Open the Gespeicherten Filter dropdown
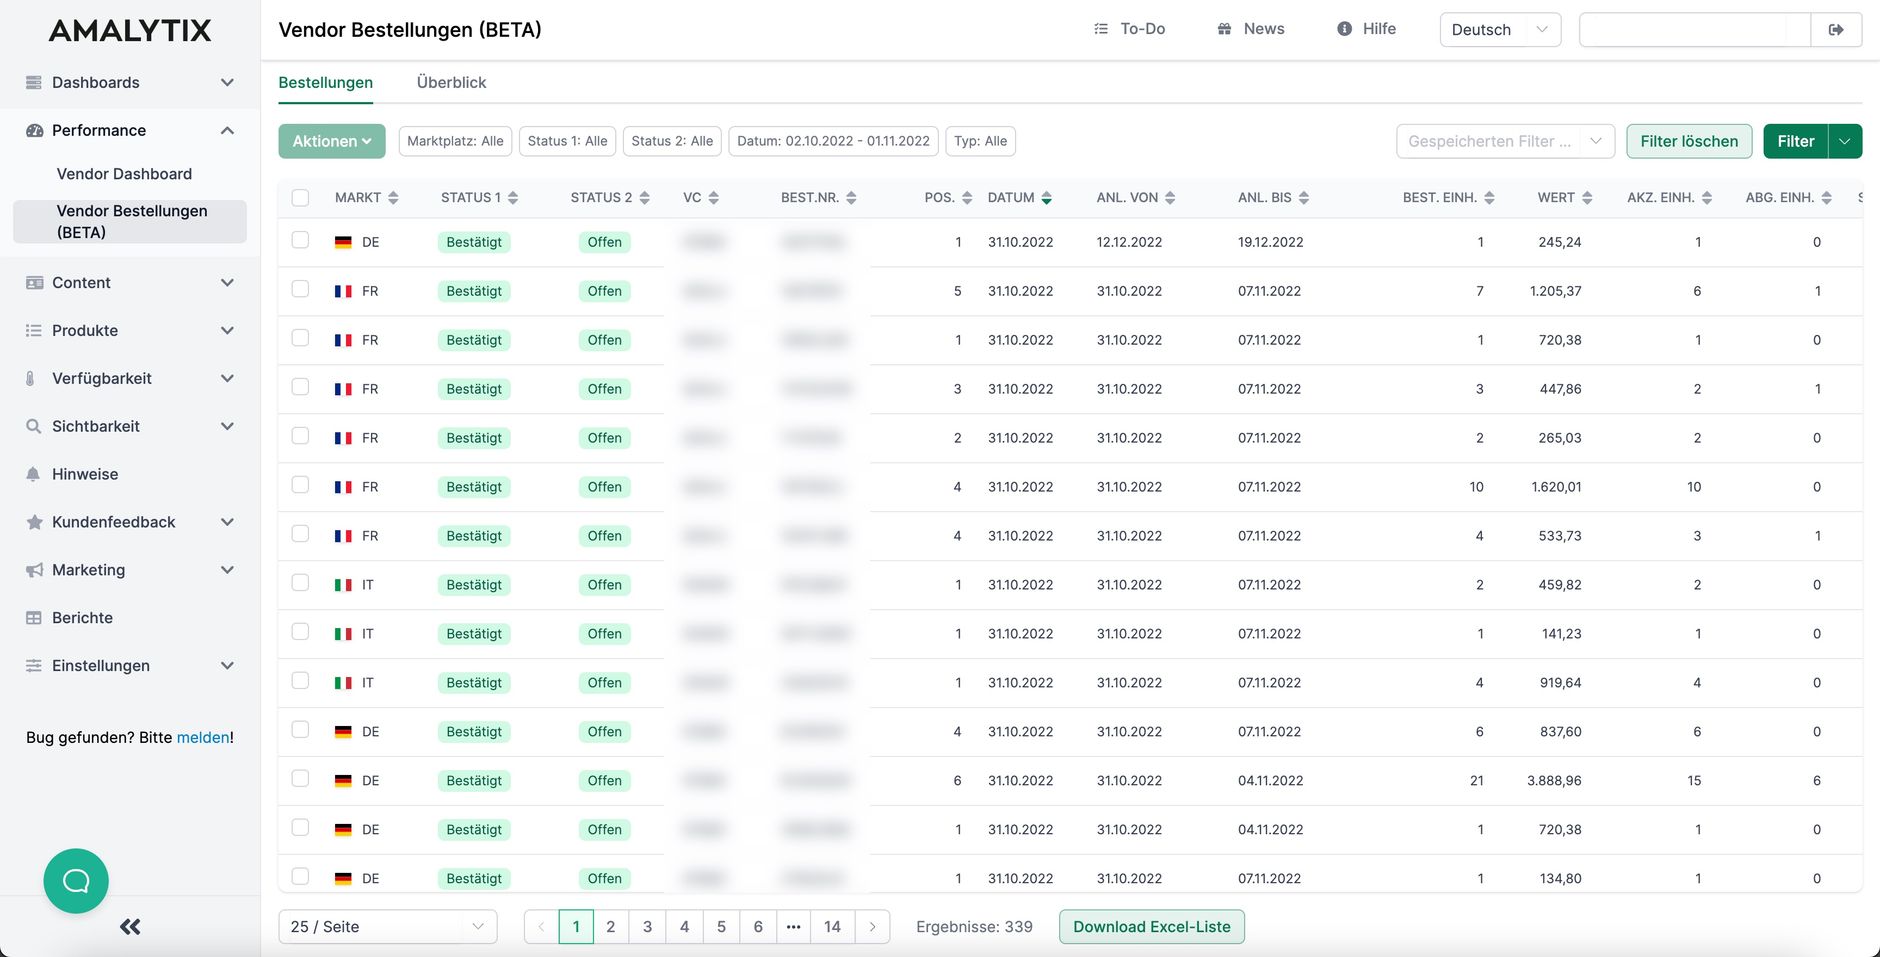The width and height of the screenshot is (1880, 957). point(1505,141)
